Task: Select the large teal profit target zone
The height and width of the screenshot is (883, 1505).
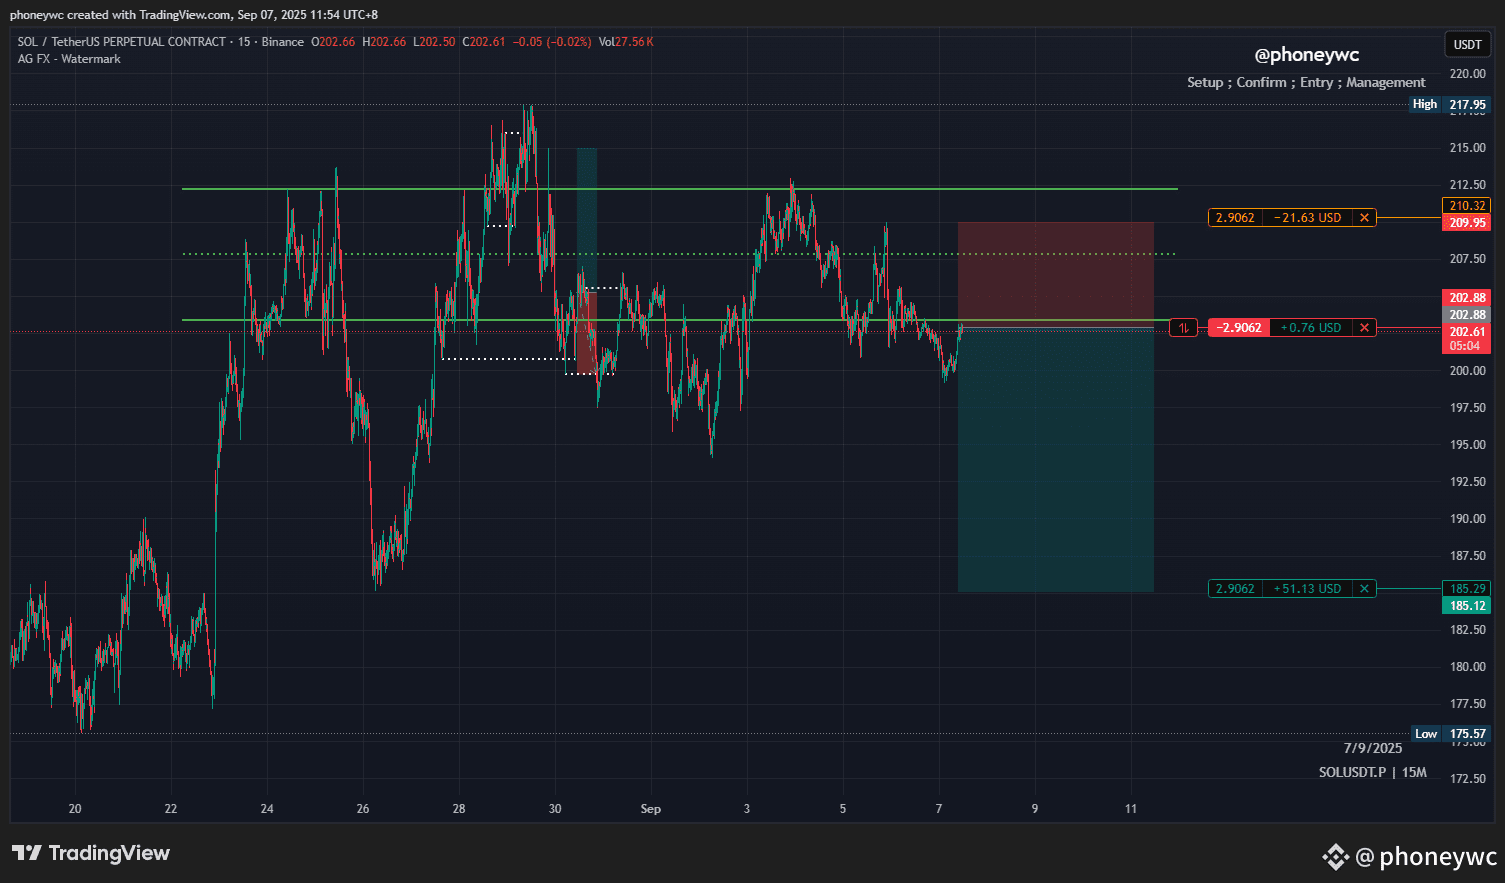Action: click(1055, 460)
